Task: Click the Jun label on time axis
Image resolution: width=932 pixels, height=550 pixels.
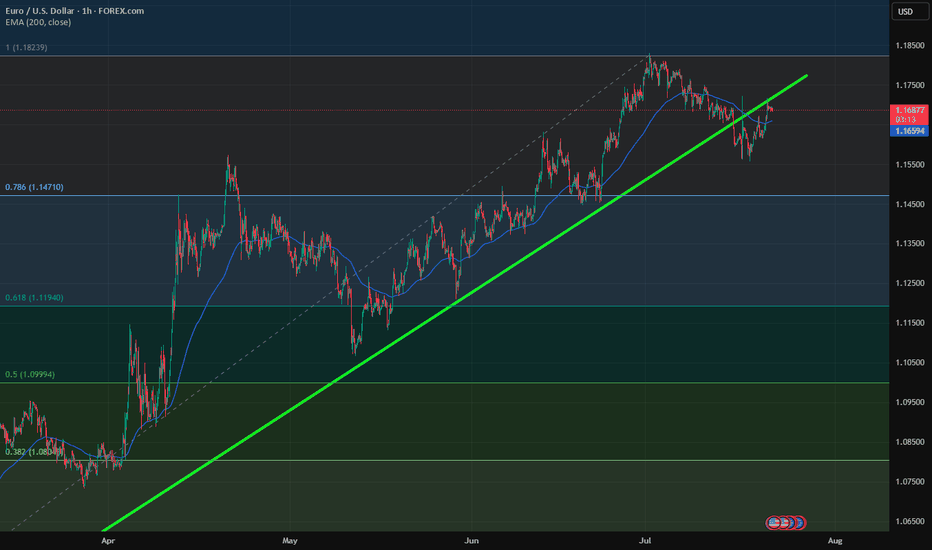Action: [471, 540]
